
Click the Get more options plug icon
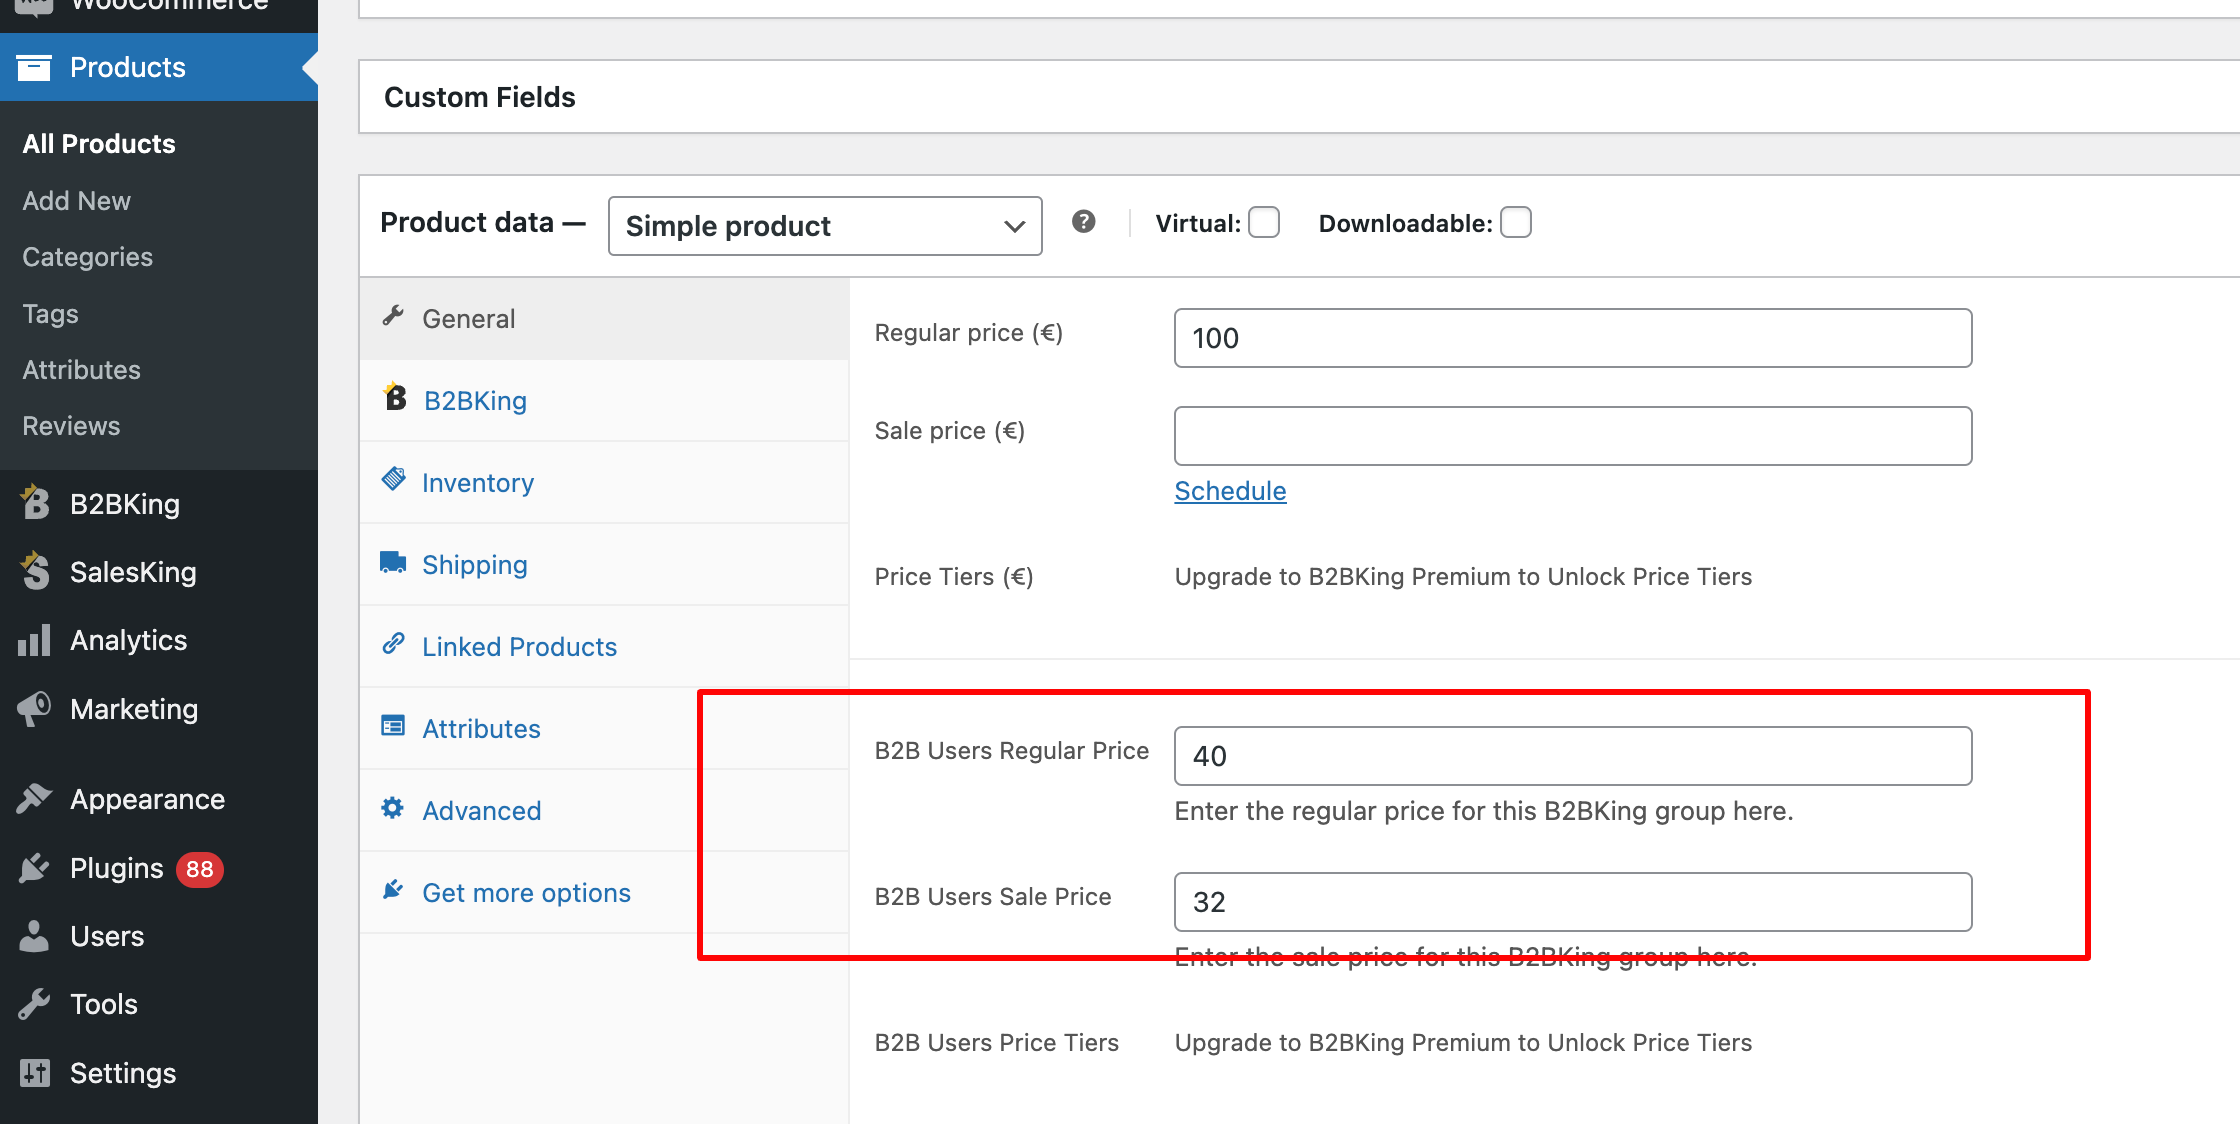(393, 890)
